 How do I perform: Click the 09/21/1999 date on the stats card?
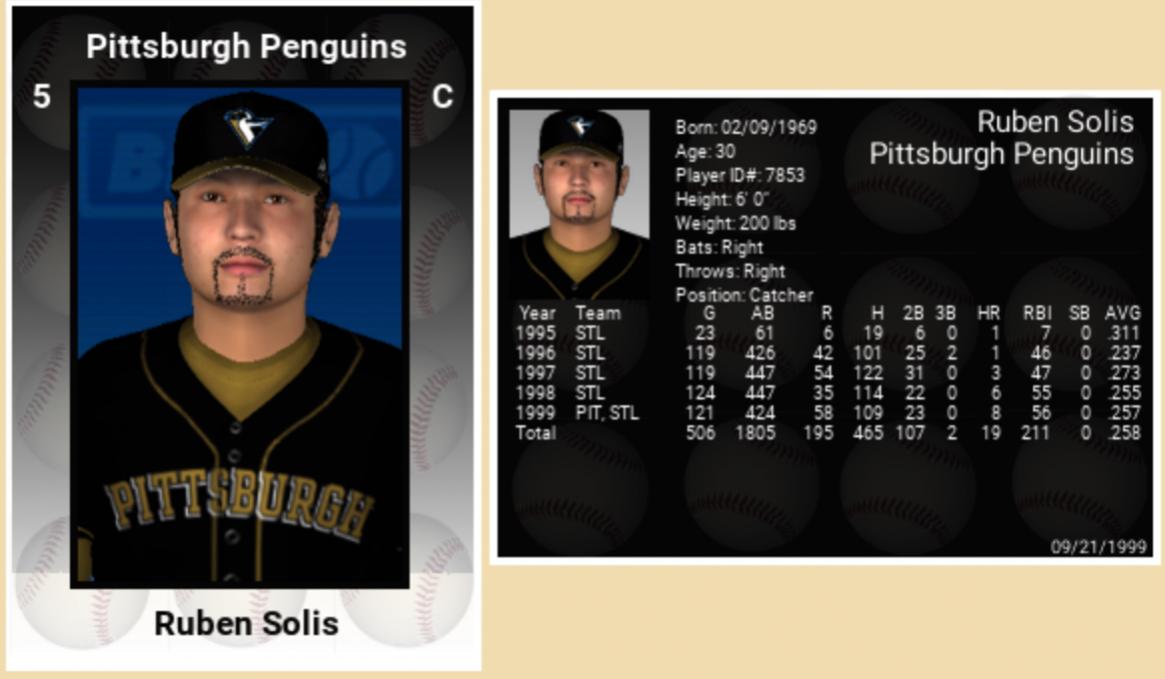click(x=1098, y=546)
